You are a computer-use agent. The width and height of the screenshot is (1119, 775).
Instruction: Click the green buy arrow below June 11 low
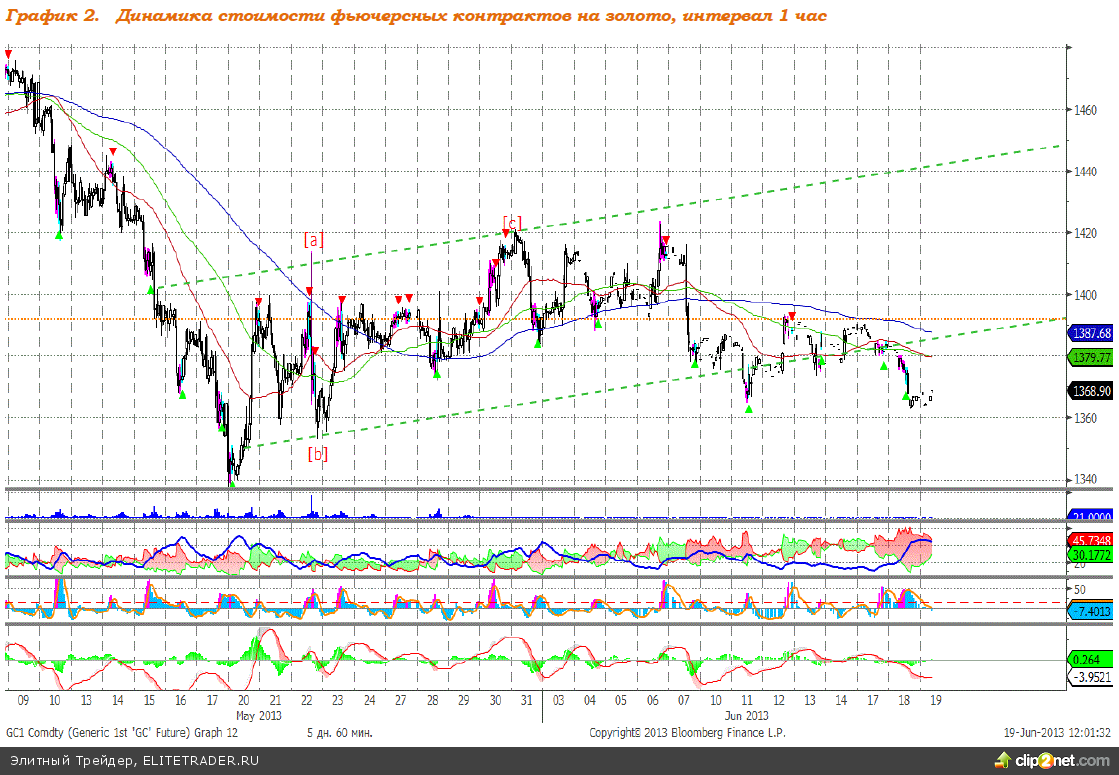(748, 410)
